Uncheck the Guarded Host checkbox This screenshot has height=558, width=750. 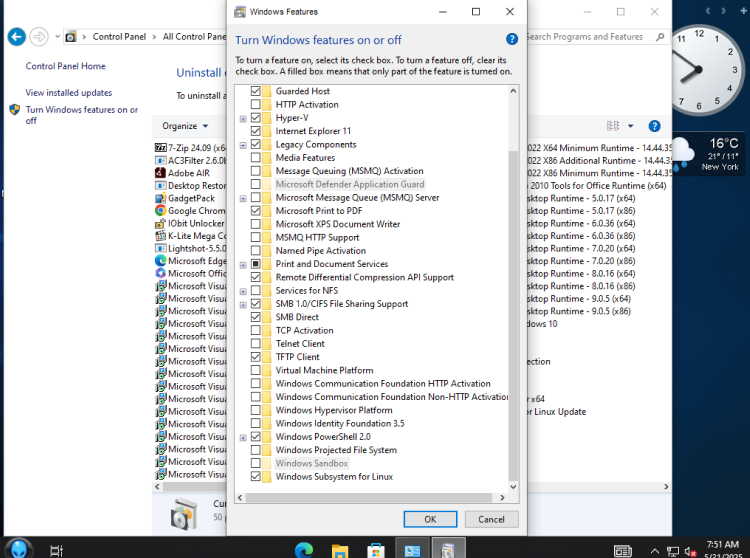coord(255,91)
